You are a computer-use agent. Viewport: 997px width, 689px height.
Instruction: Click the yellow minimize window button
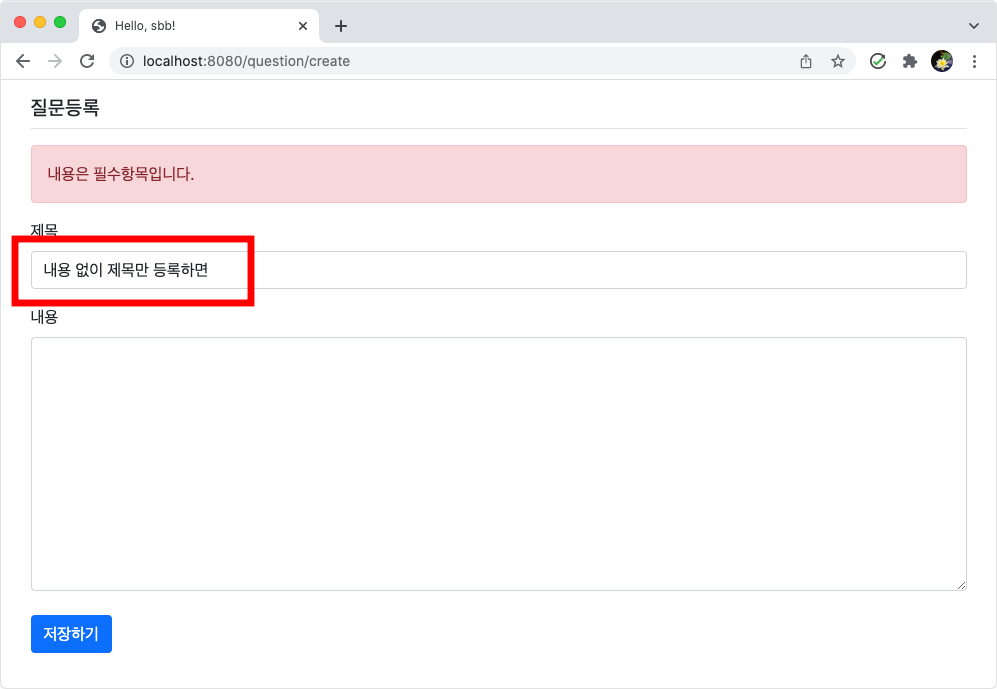pos(40,22)
